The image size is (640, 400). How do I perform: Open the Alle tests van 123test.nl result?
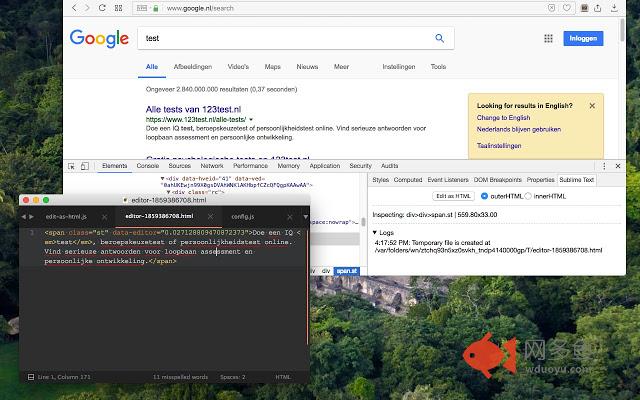tap(193, 109)
